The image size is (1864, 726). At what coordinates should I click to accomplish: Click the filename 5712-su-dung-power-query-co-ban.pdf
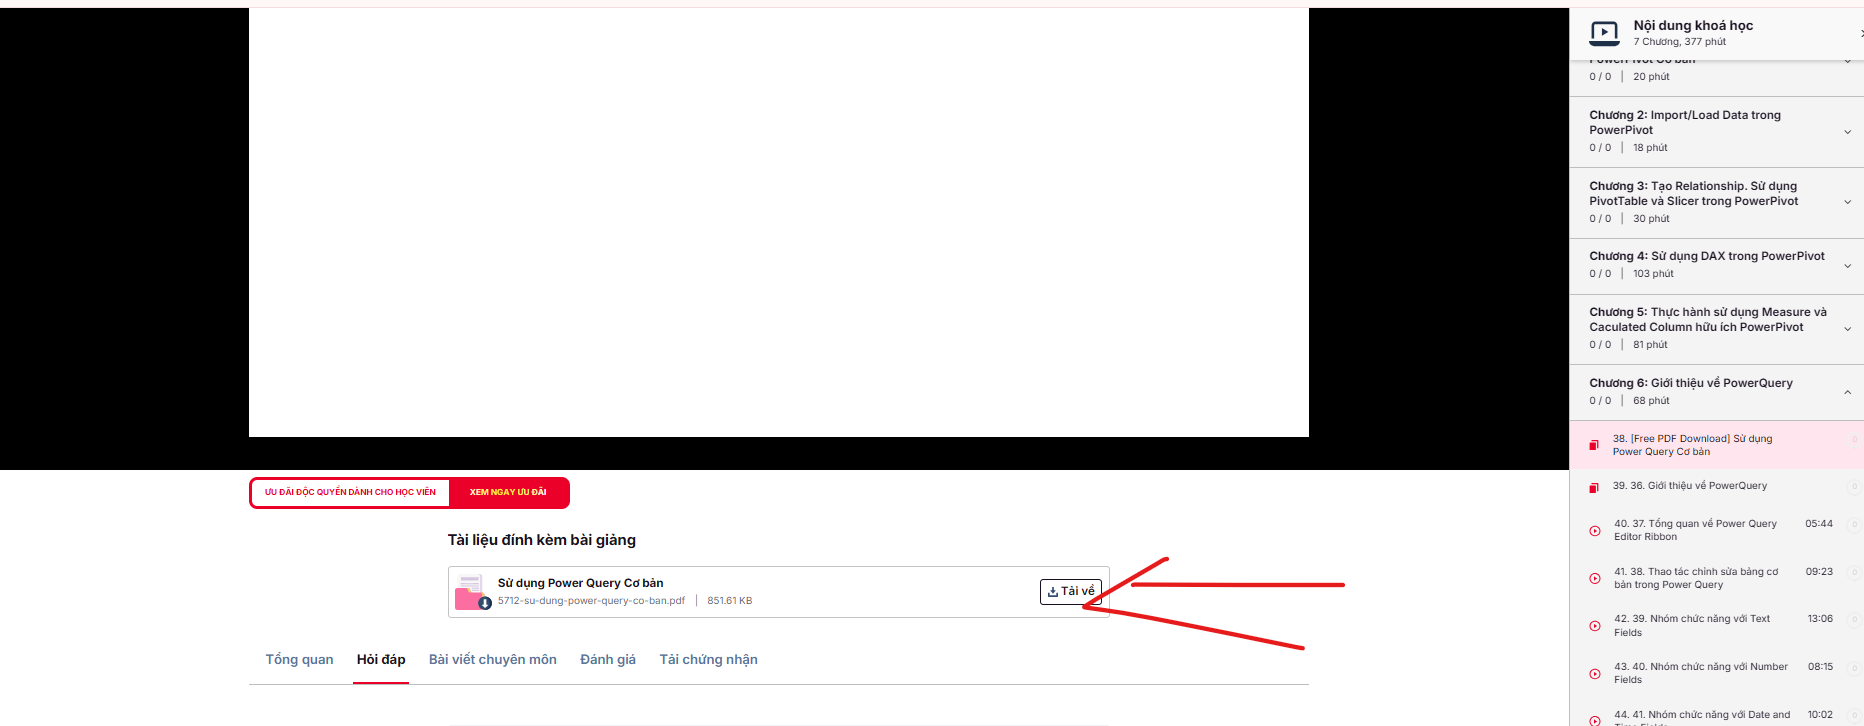pos(591,601)
